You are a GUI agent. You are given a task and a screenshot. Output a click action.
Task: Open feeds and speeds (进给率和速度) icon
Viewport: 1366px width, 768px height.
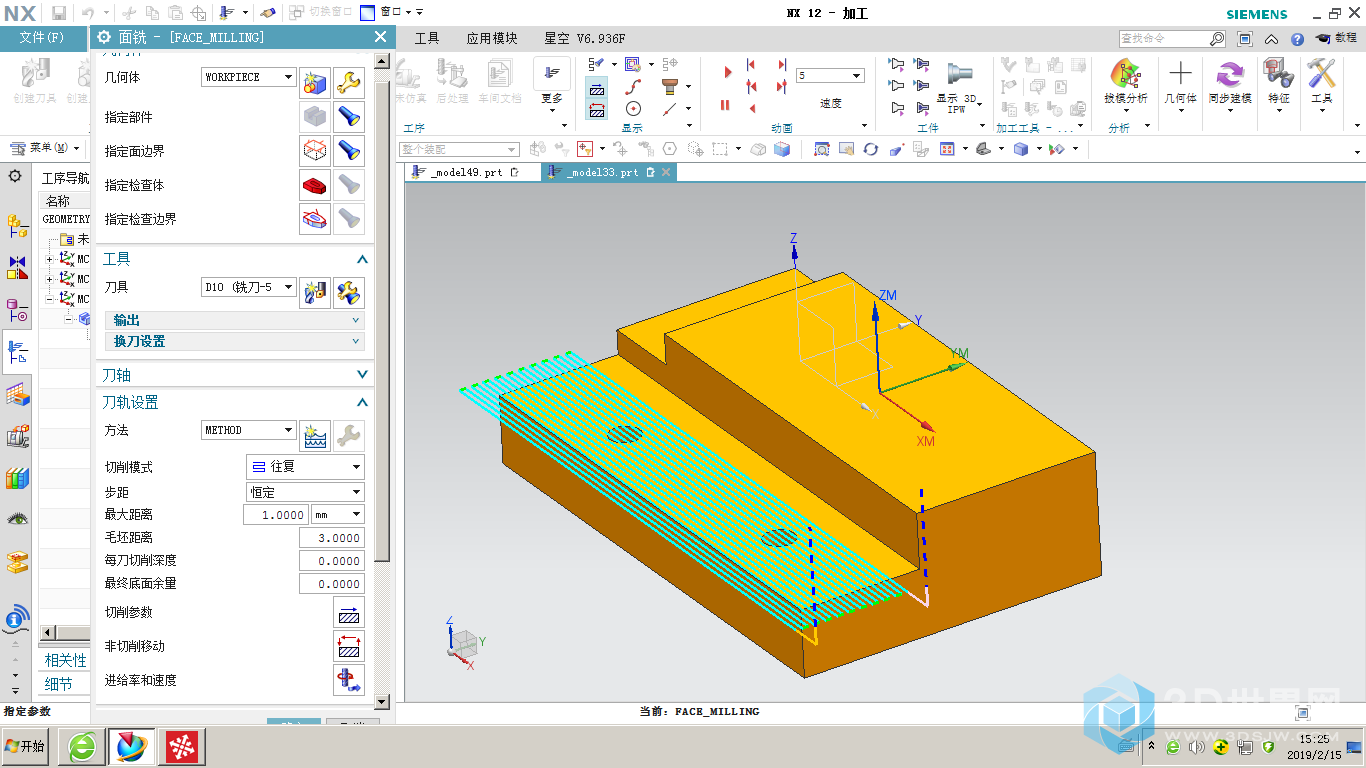pyautogui.click(x=349, y=680)
